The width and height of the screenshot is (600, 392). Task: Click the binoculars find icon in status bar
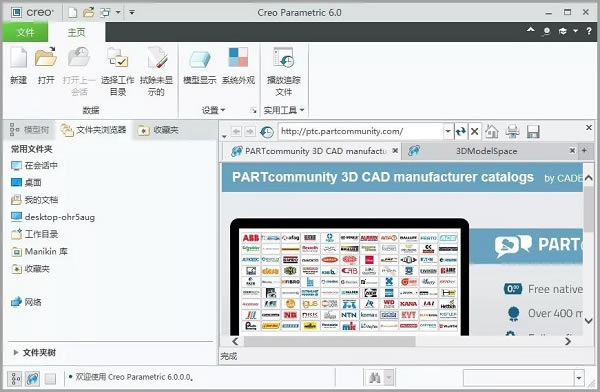click(x=375, y=378)
